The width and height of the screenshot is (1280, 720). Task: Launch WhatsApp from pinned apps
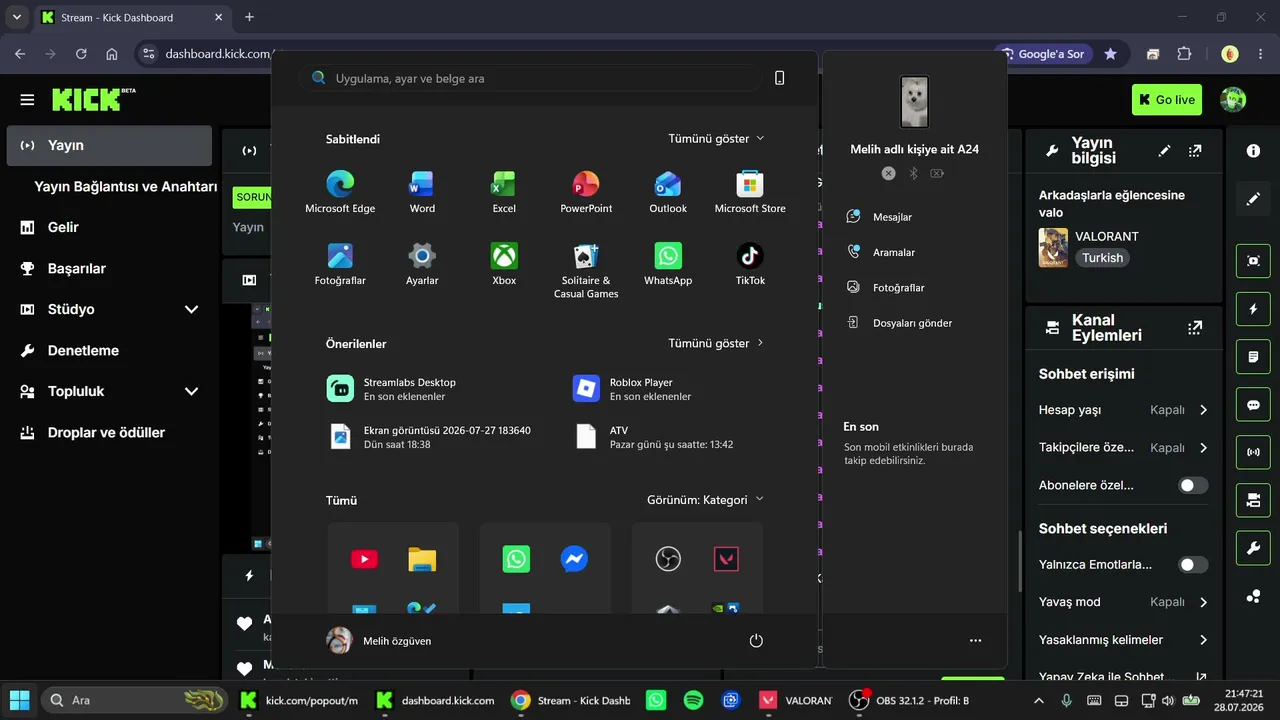[x=668, y=264]
